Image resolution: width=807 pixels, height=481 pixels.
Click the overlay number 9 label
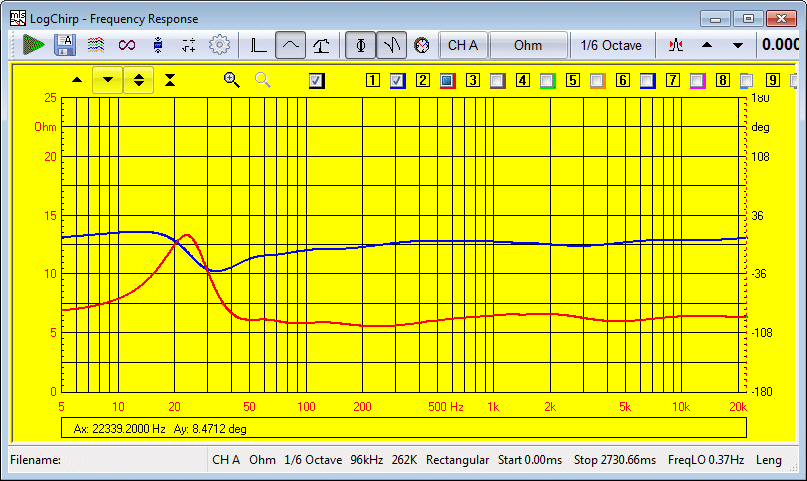773,80
